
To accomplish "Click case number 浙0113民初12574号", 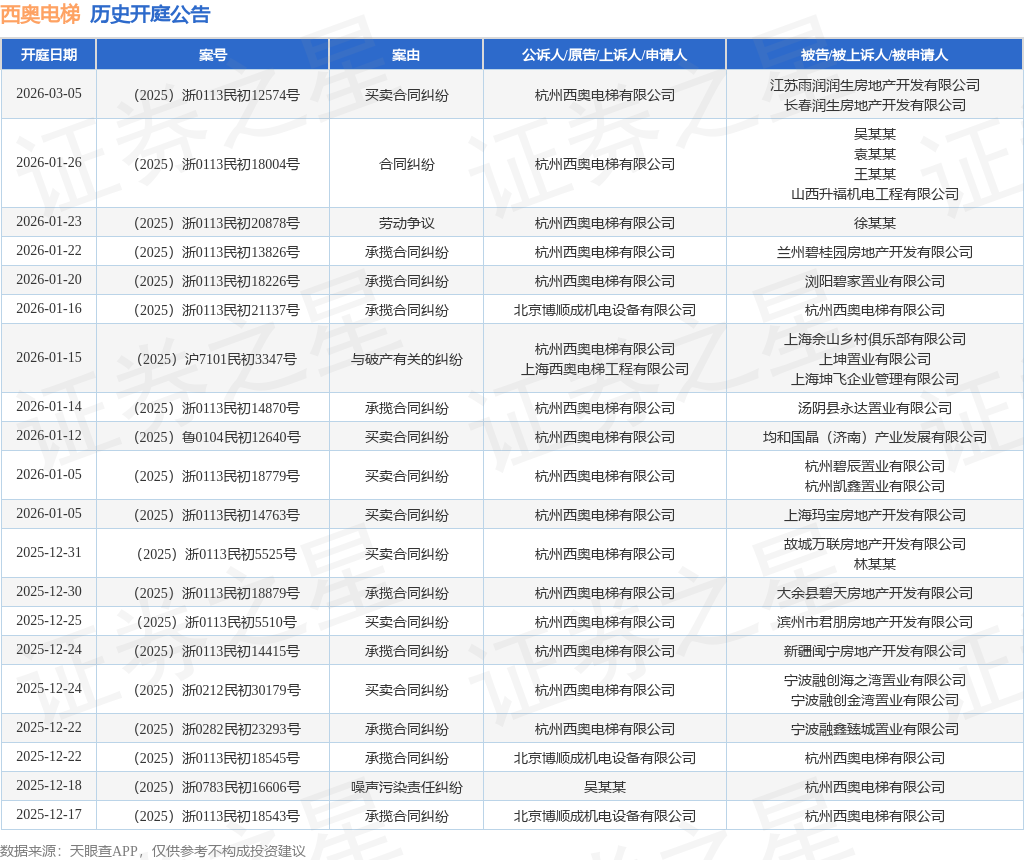I will coord(216,95).
